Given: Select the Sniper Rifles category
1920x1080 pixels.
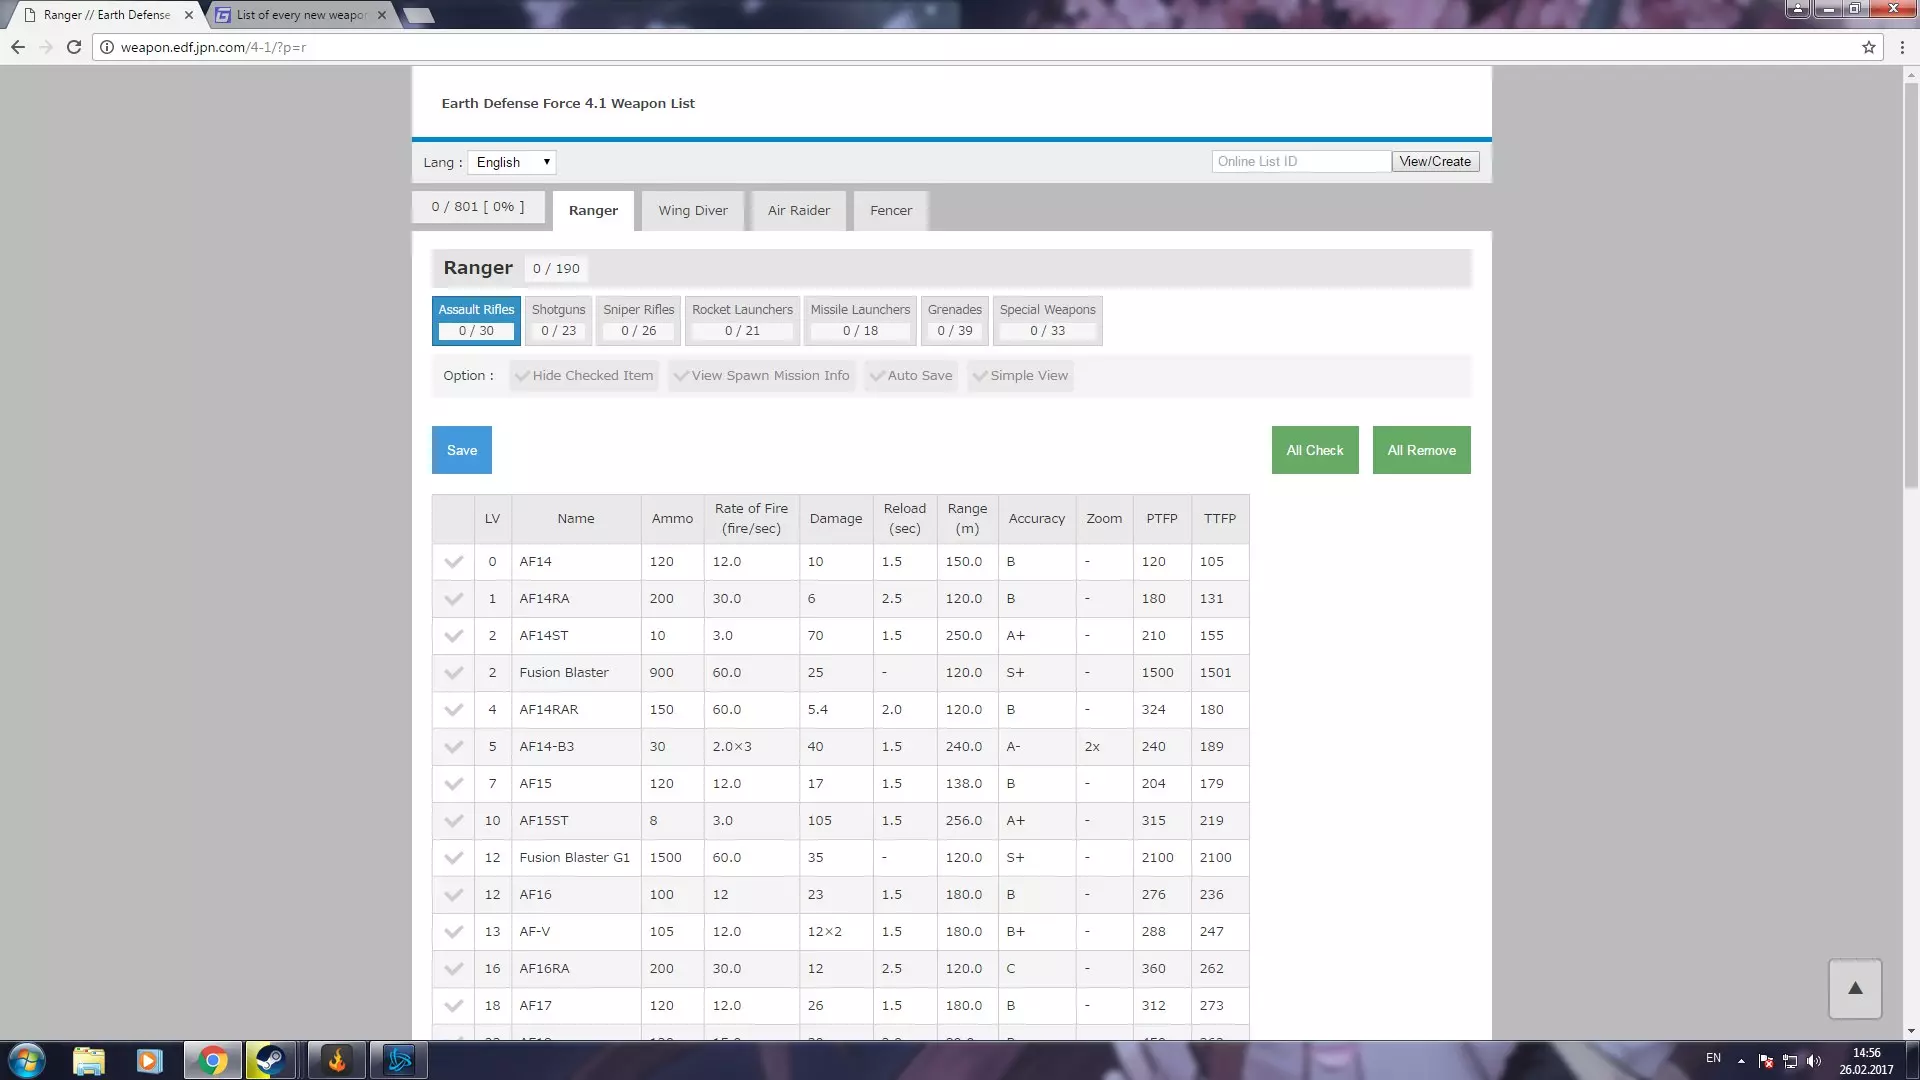Looking at the screenshot, I should coord(638,320).
